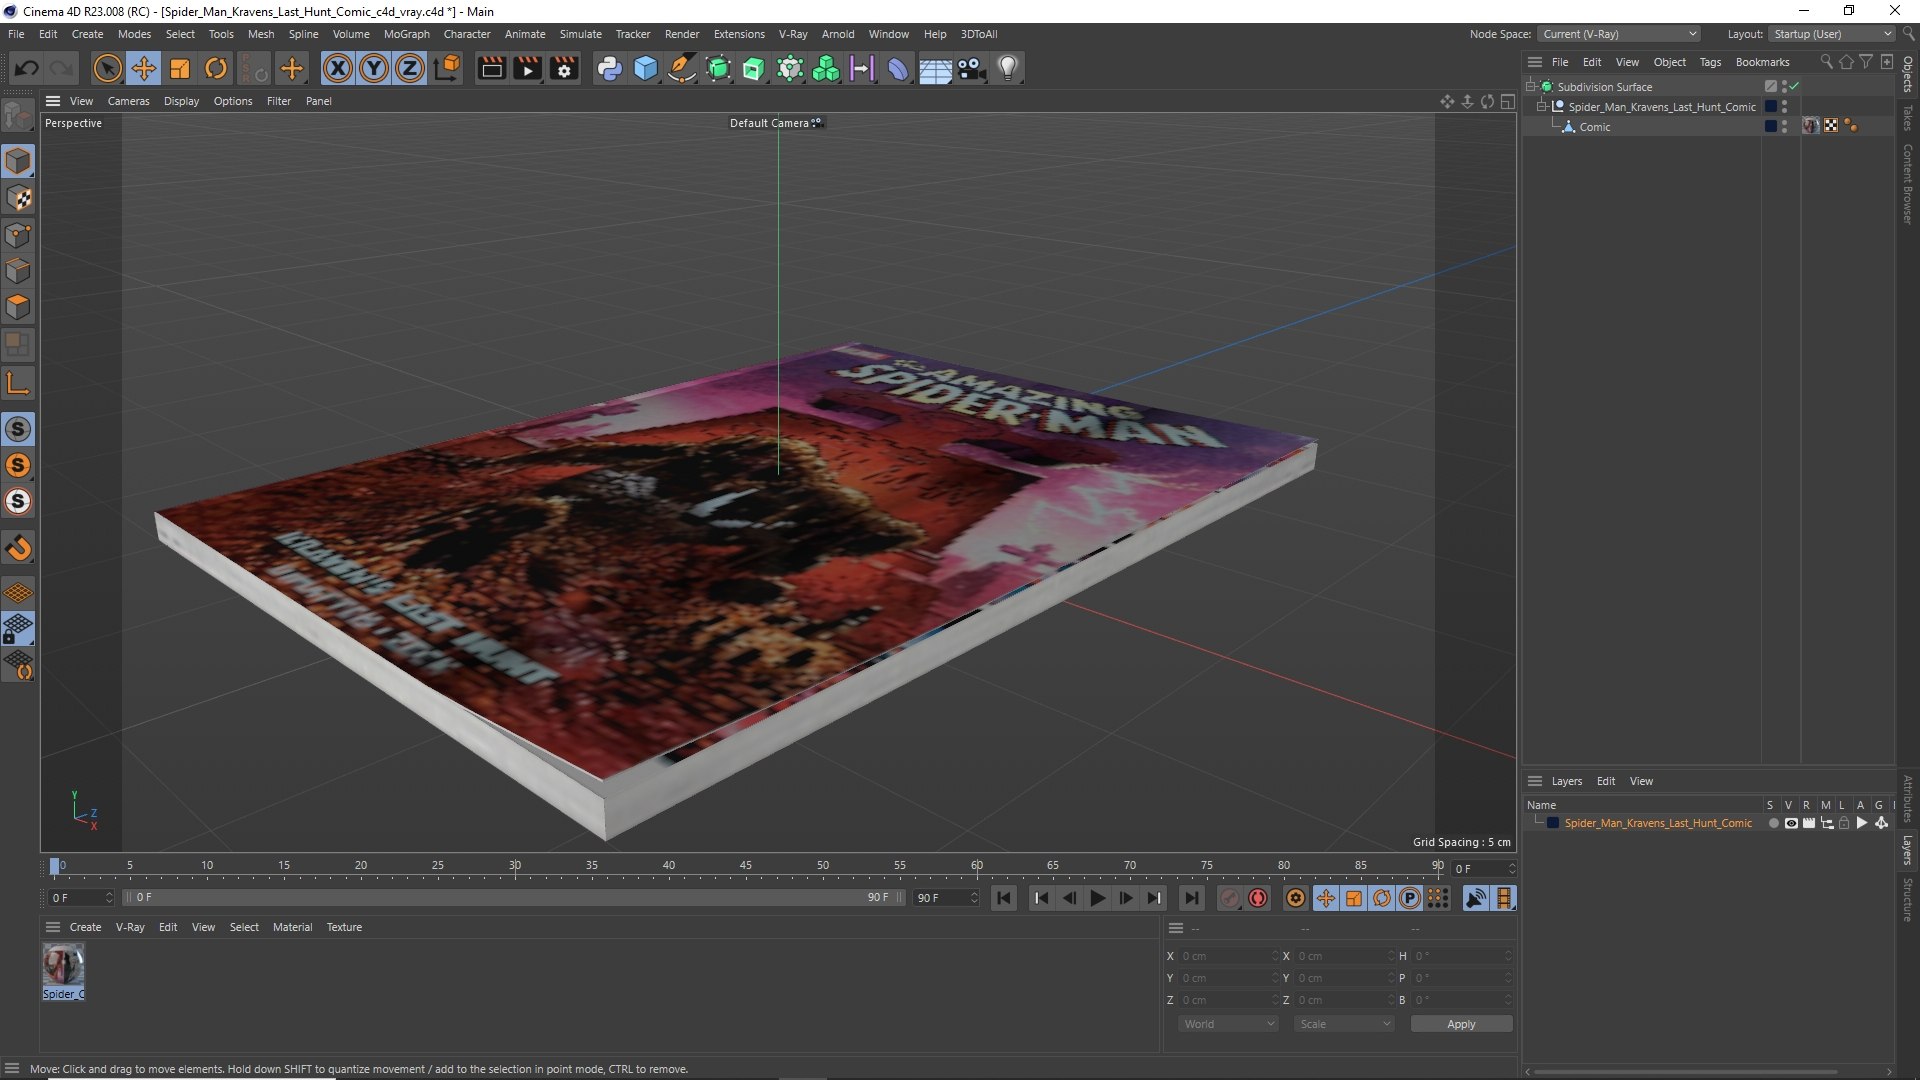Screen dimensions: 1920x1080
Task: Toggle layer visibility eye for Spider_Man layer
Action: click(x=1791, y=823)
